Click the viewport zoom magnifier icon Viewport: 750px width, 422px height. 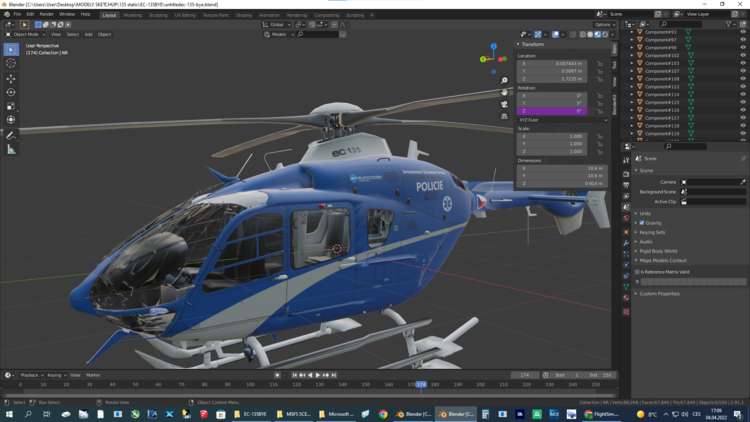point(504,81)
